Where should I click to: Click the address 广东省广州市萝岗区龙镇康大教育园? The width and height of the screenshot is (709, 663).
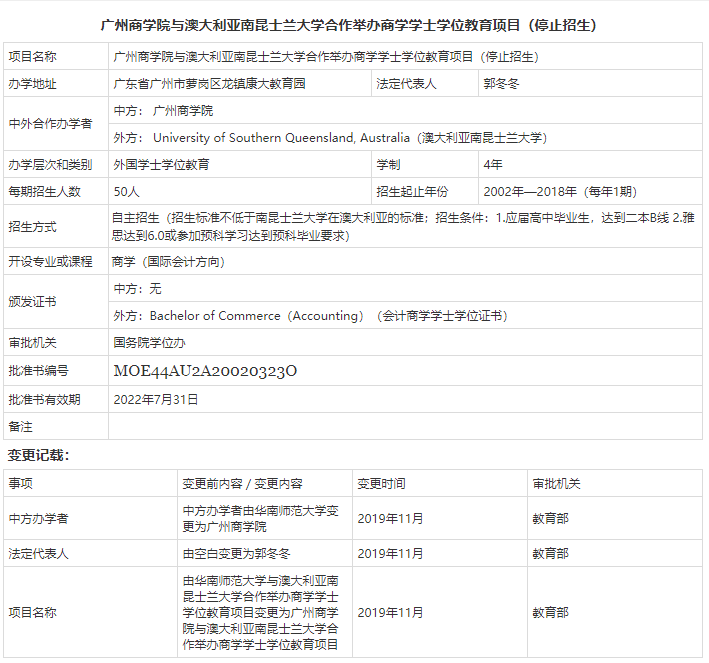[x=209, y=84]
